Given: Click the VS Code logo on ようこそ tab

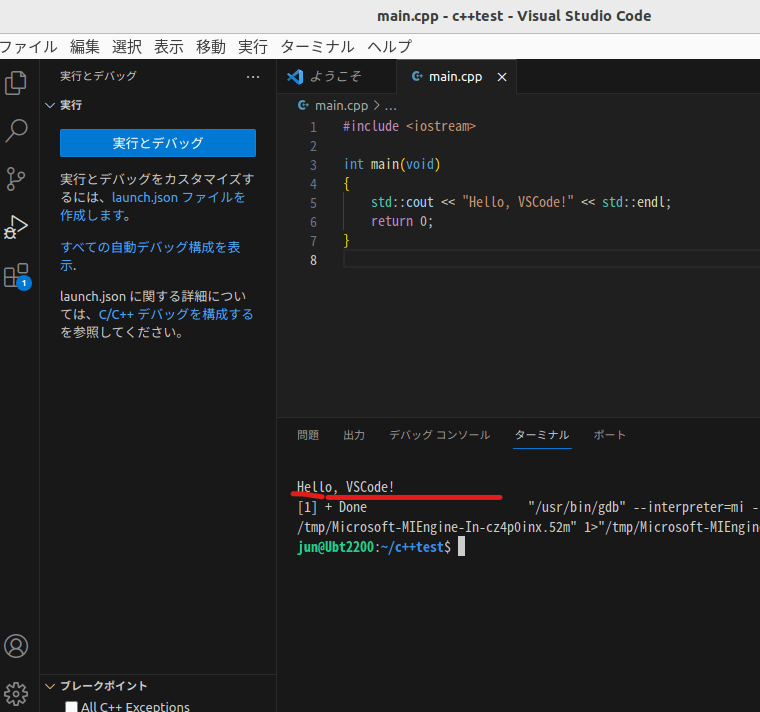Looking at the screenshot, I should pos(295,77).
